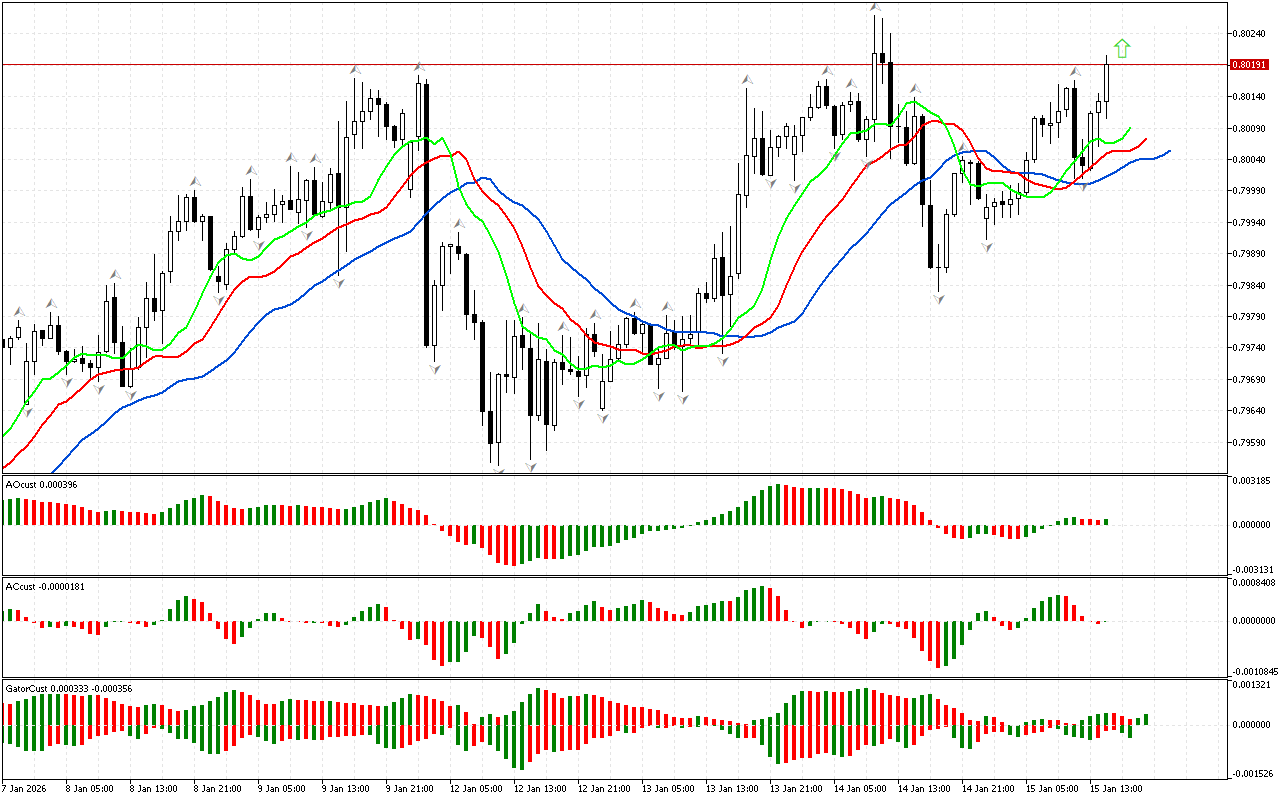Click the -0.0010845 scale value in AC panel
The image size is (1280, 800).
click(1253, 671)
